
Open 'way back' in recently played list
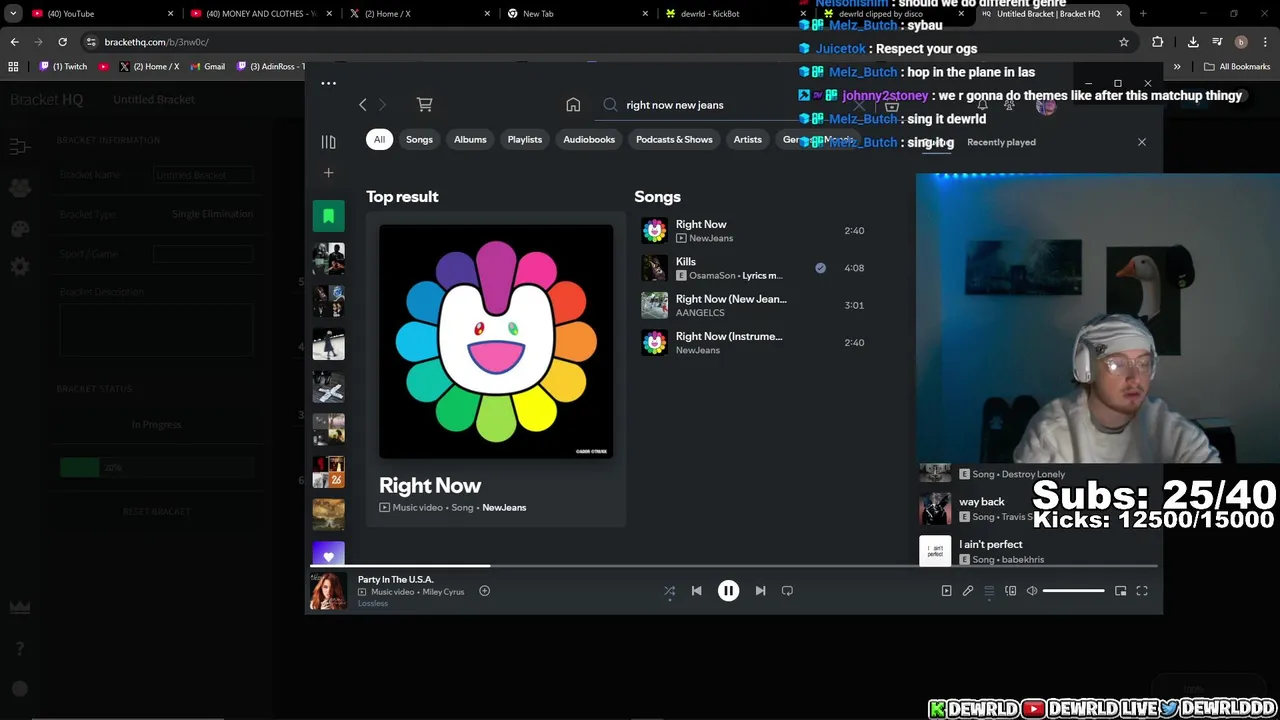click(981, 502)
